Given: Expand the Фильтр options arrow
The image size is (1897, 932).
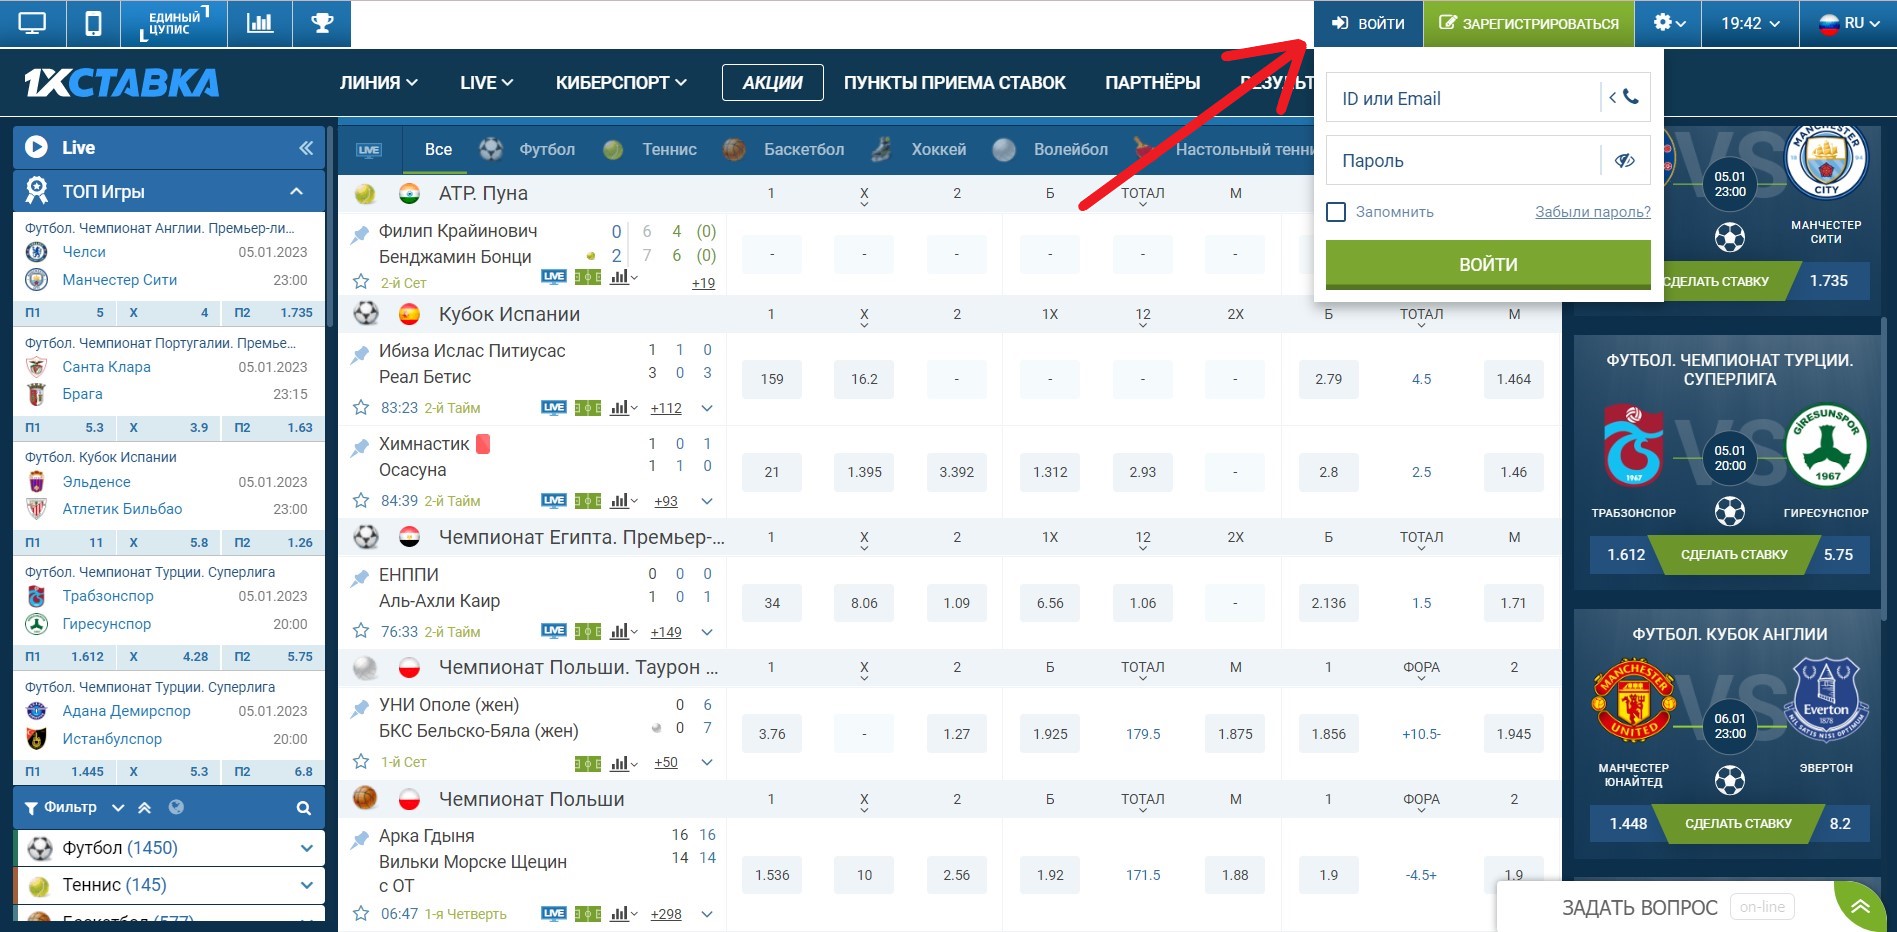Looking at the screenshot, I should pos(118,807).
